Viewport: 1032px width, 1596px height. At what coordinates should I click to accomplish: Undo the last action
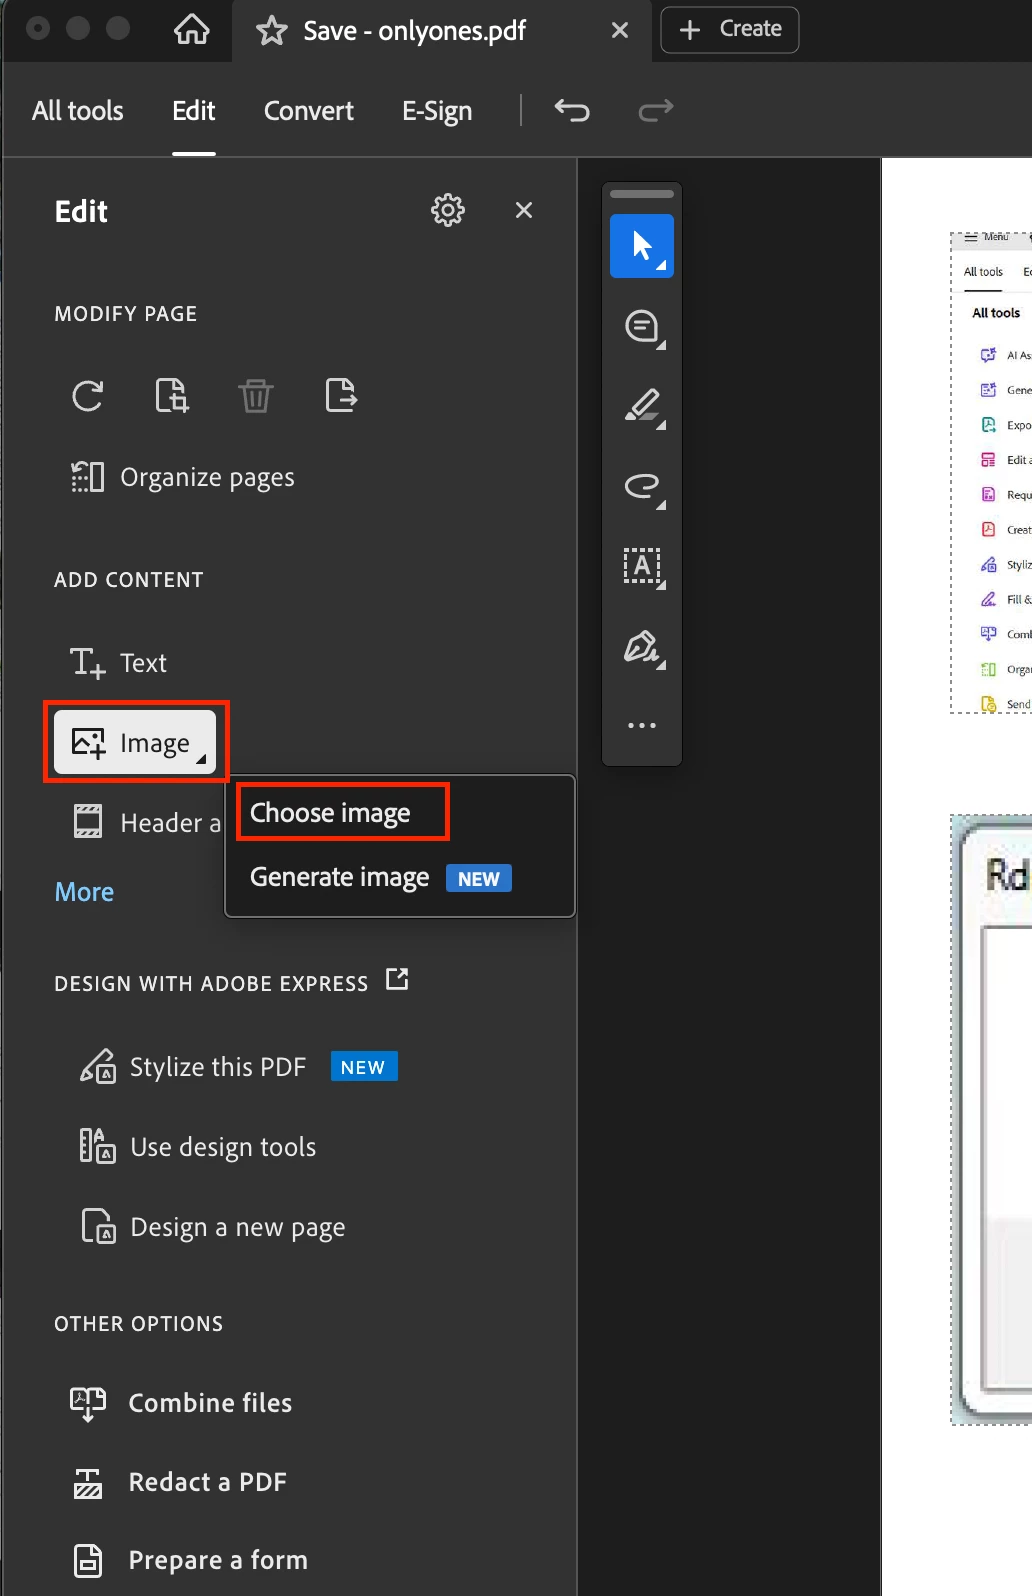(x=572, y=110)
